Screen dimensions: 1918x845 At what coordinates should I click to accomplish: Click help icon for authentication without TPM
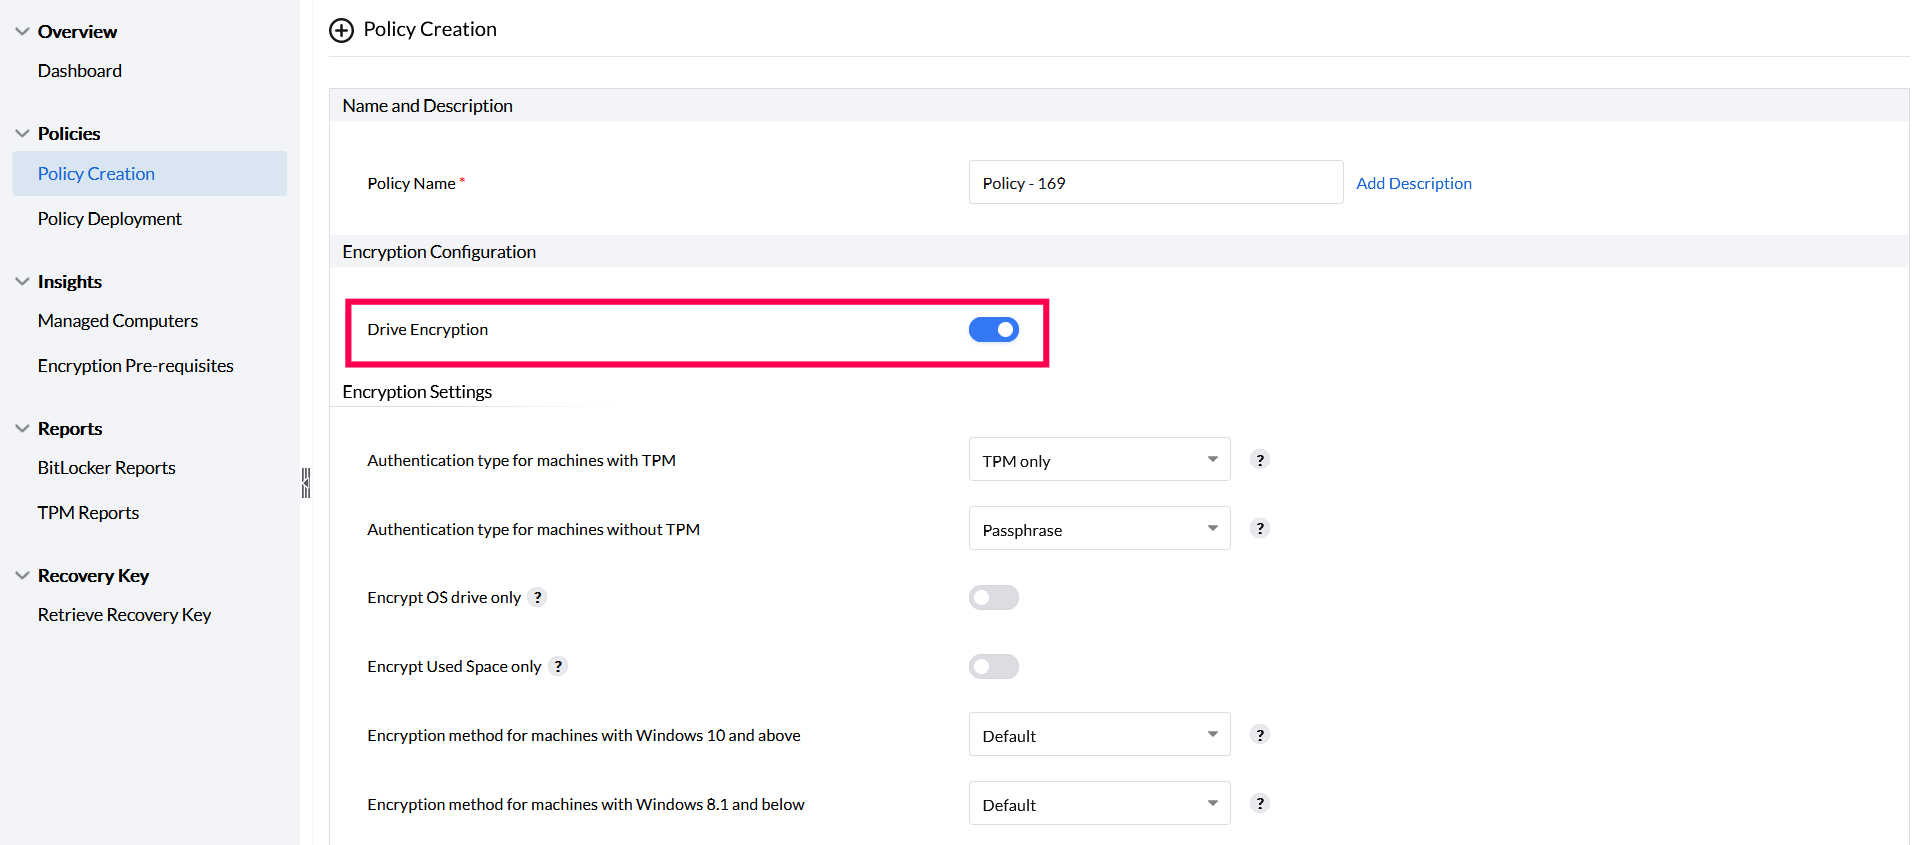[x=1260, y=529]
